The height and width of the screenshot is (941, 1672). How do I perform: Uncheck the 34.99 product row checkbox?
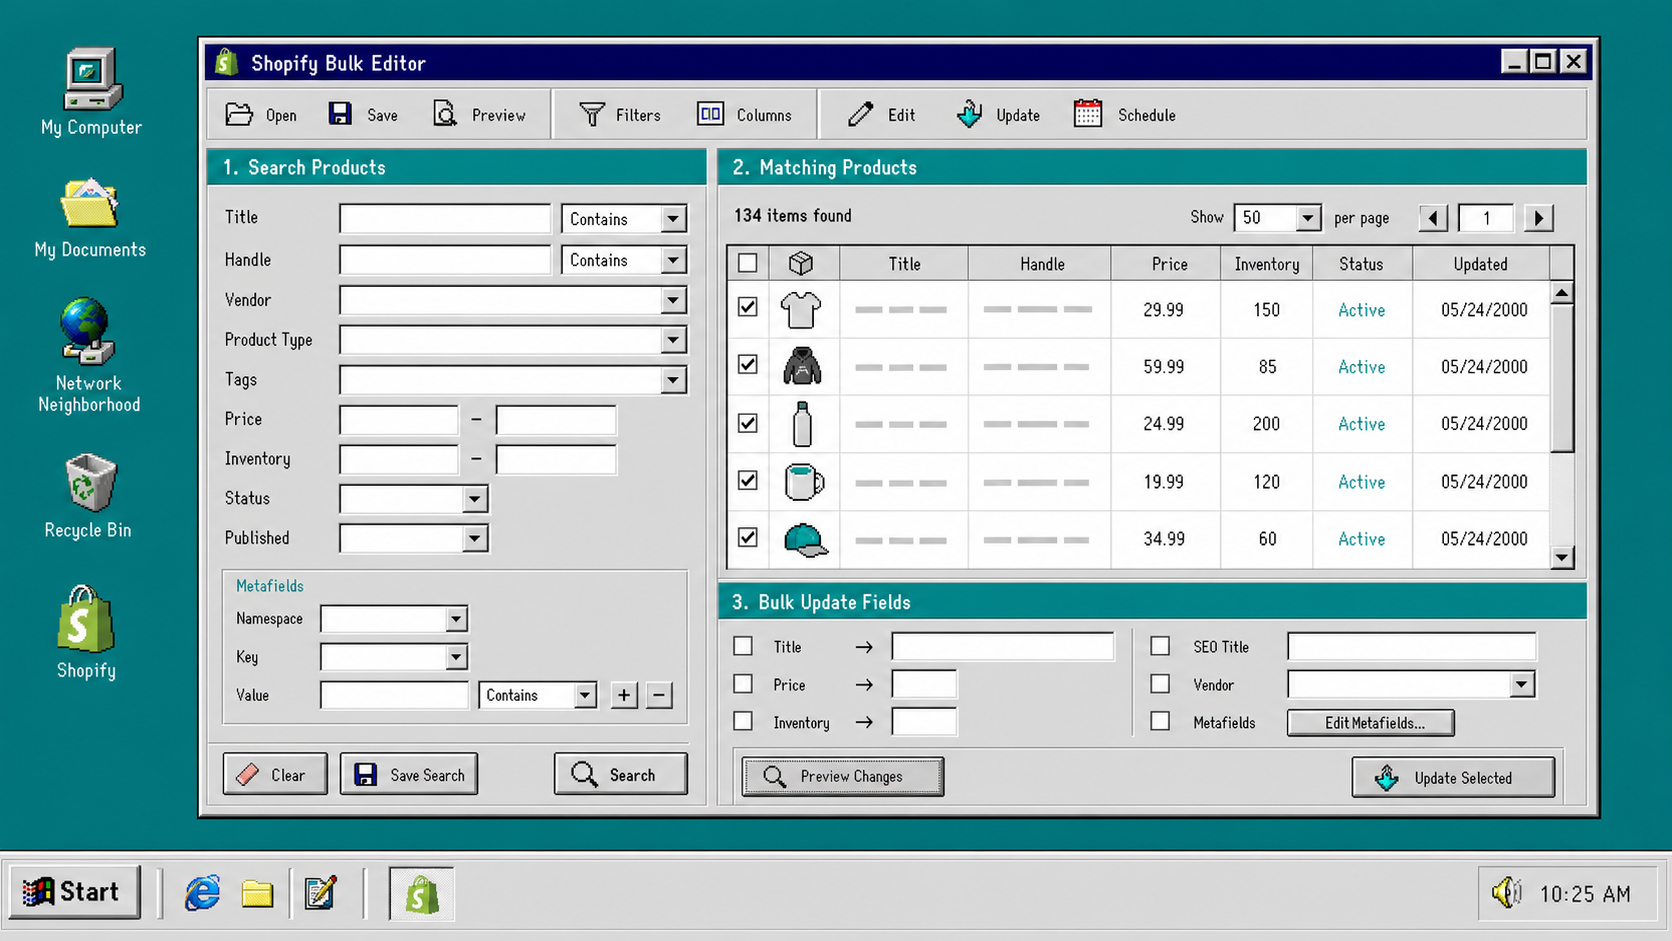[x=747, y=537]
